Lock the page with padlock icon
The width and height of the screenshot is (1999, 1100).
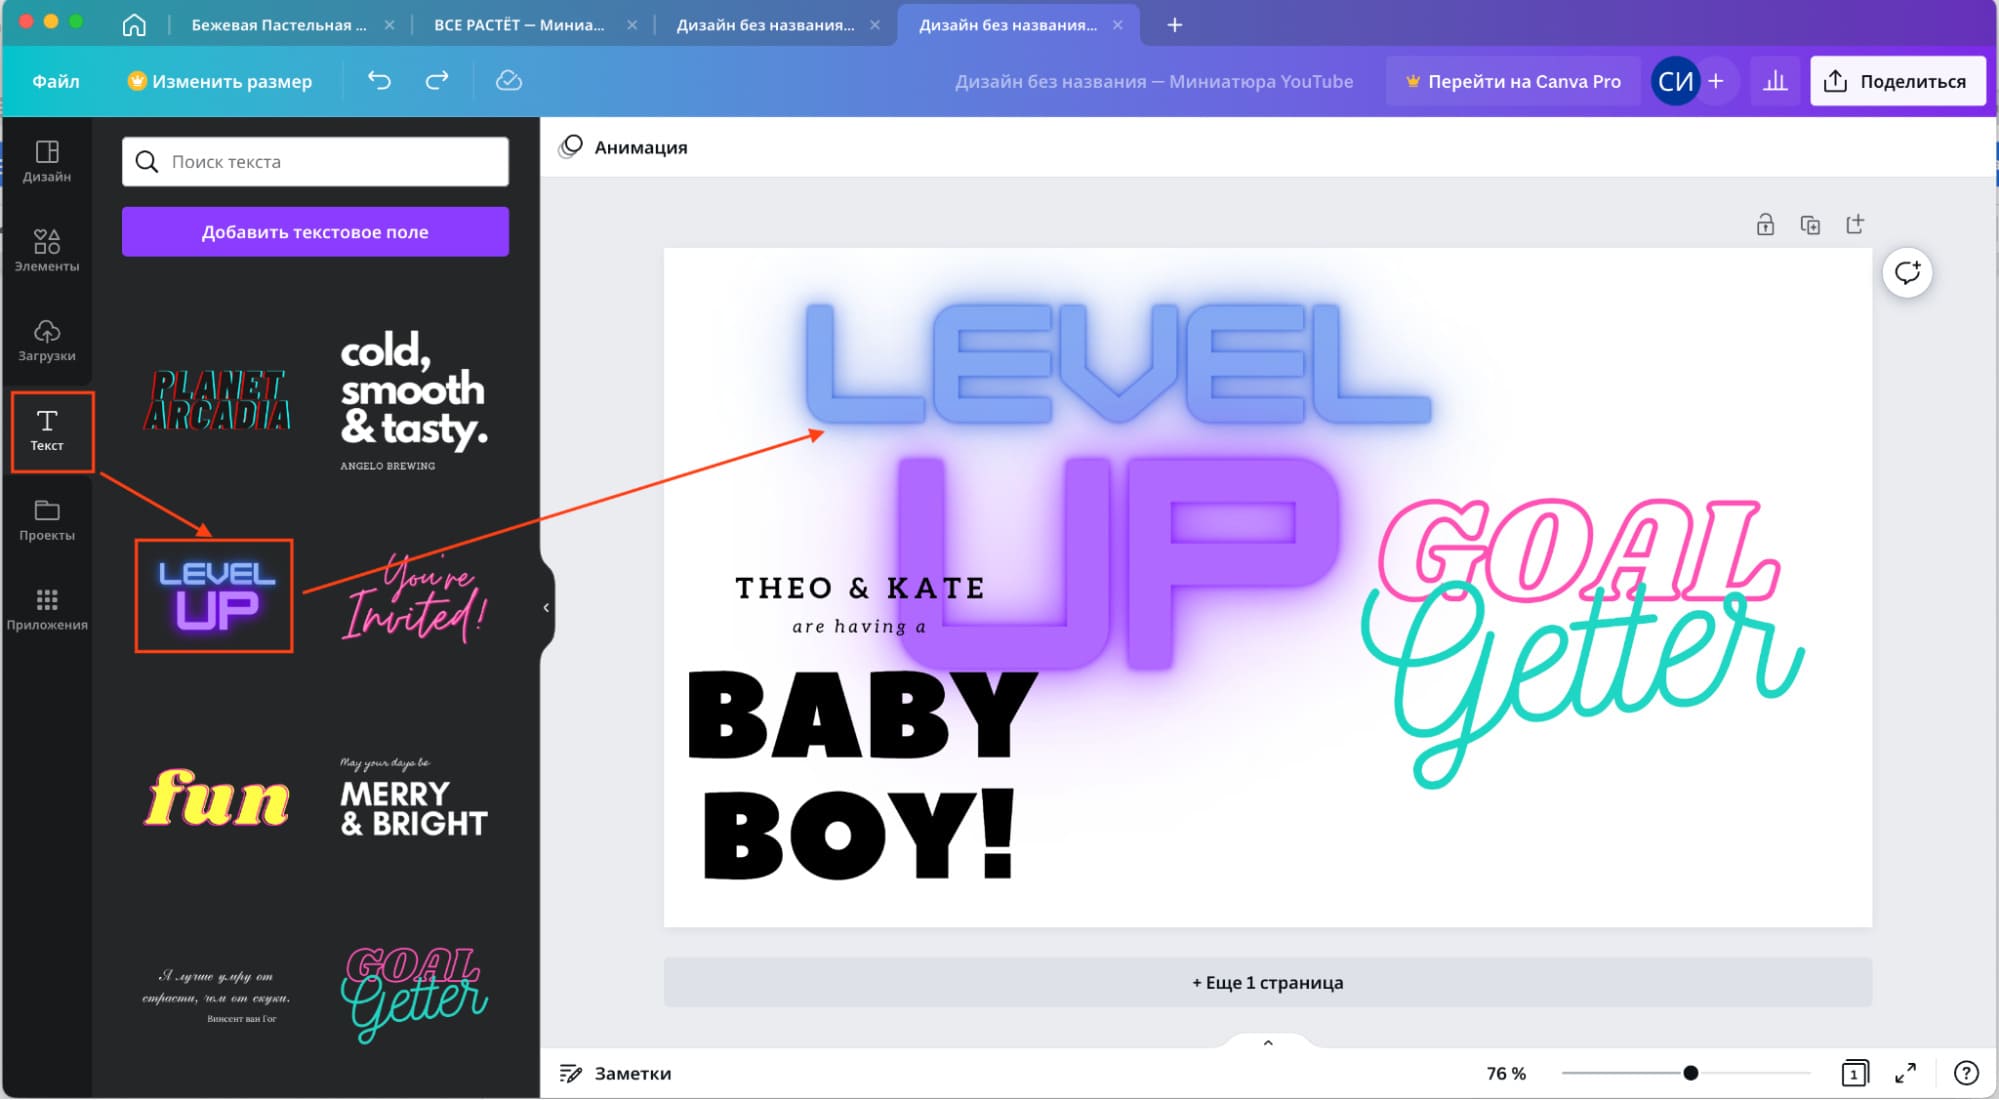click(x=1765, y=224)
